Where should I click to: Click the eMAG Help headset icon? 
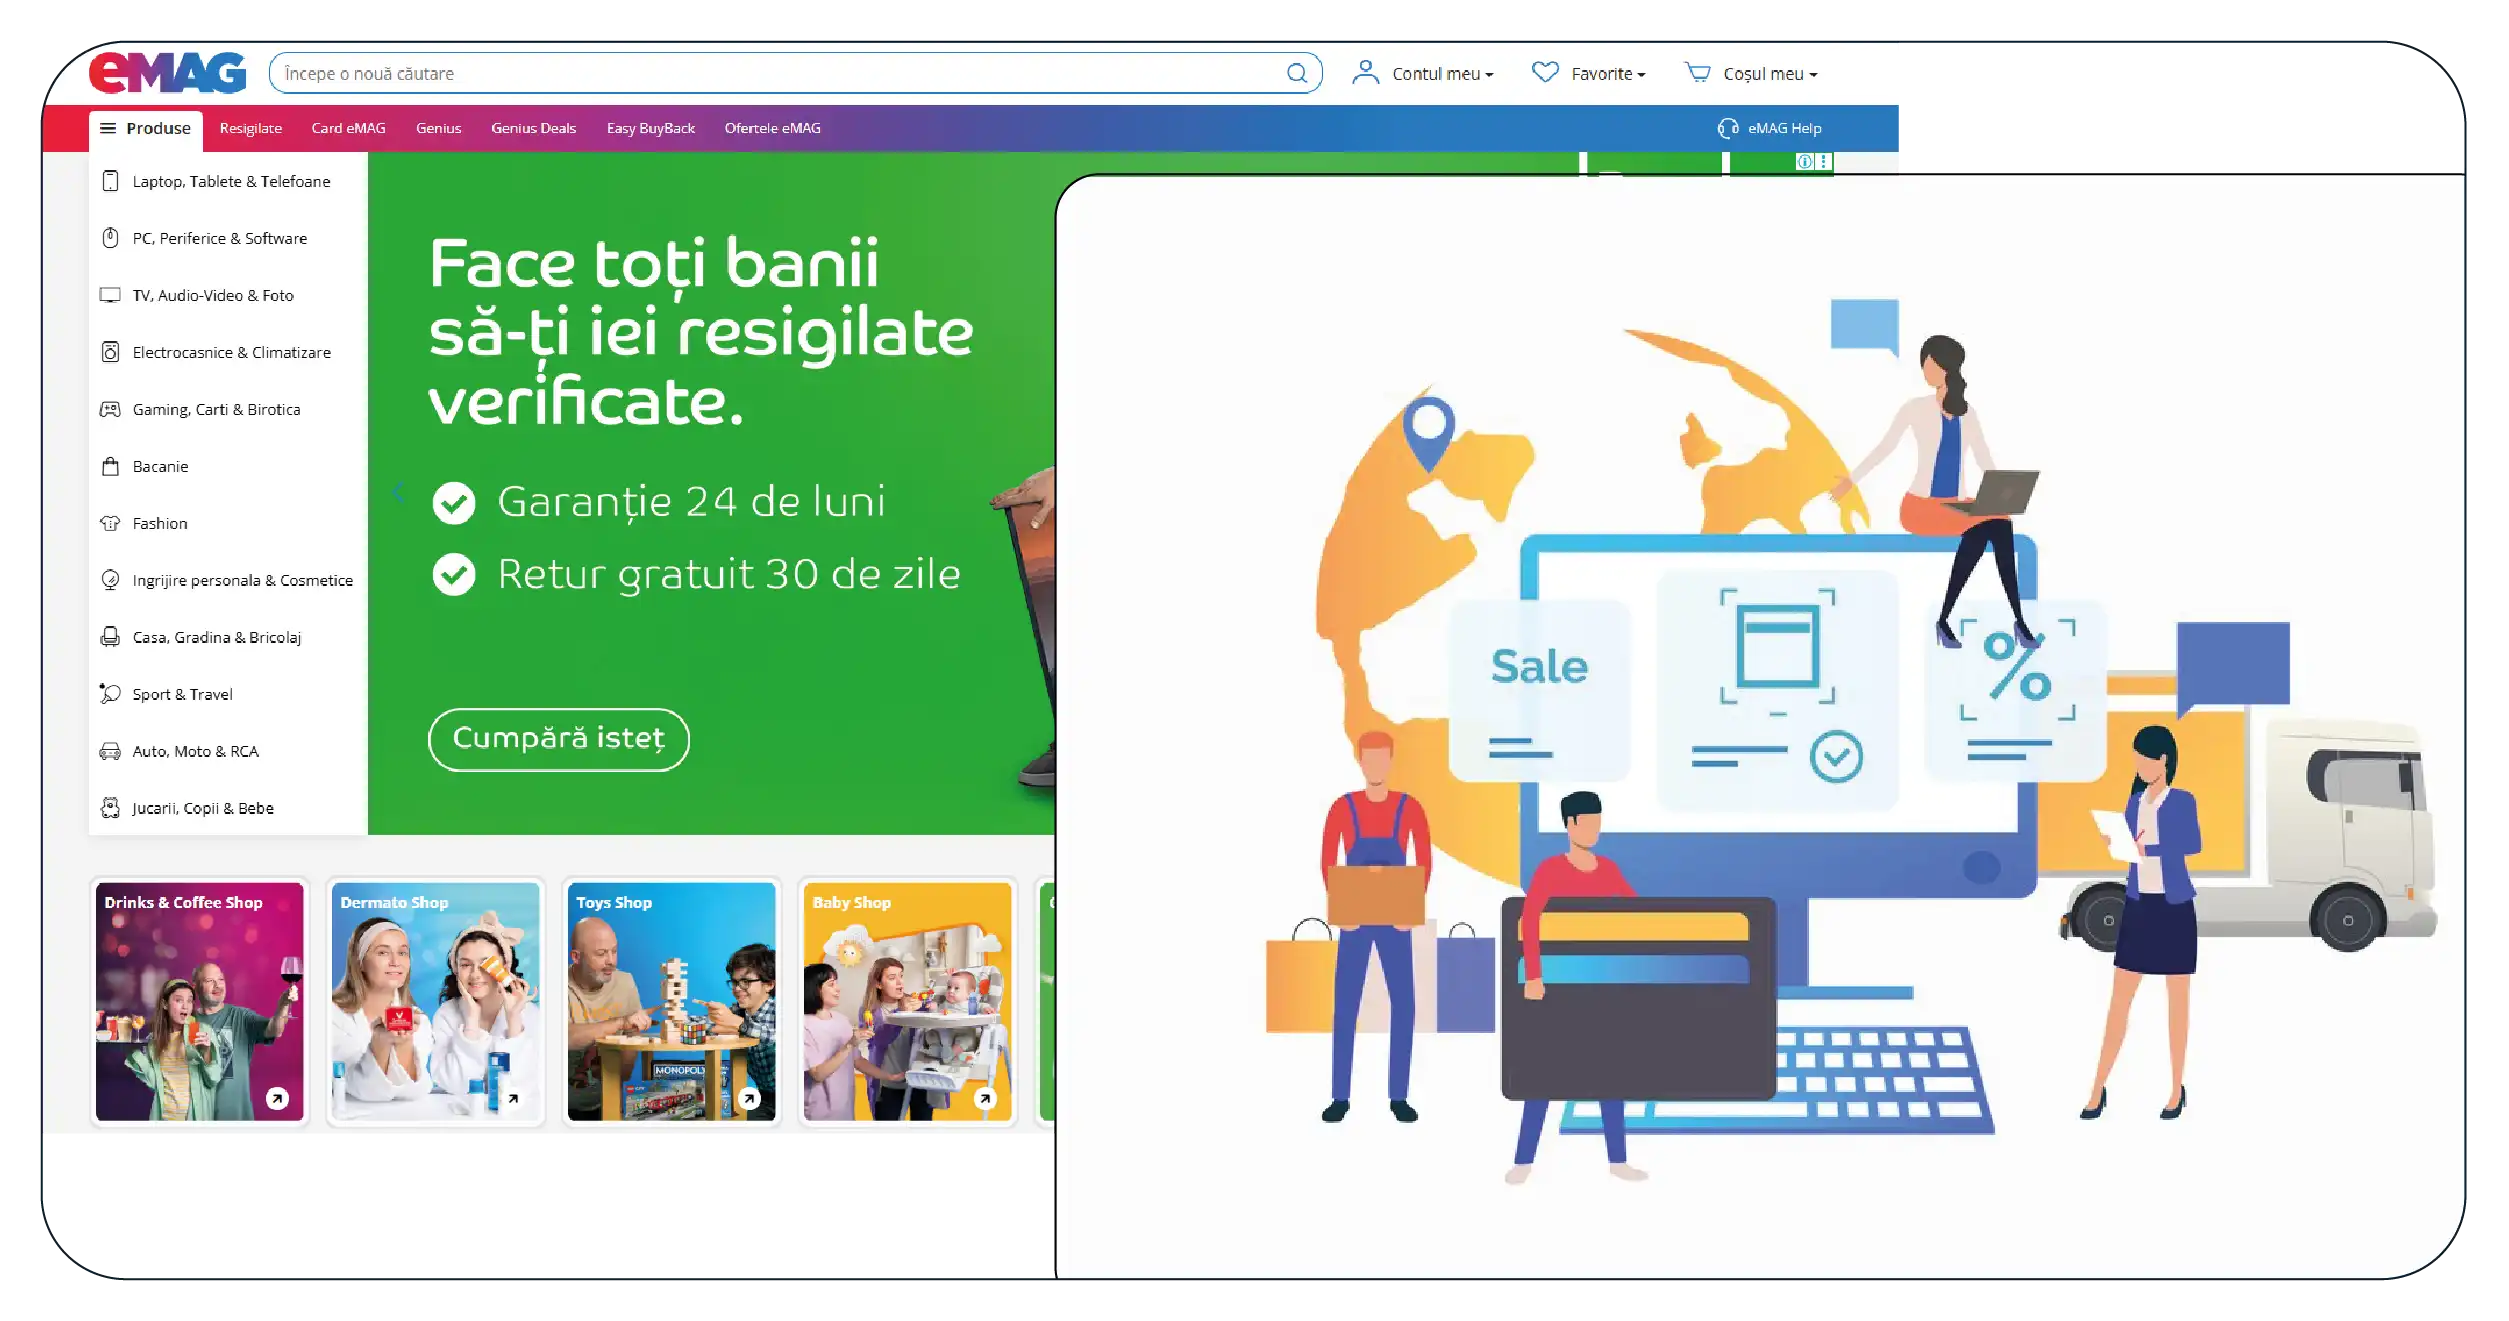pyautogui.click(x=1727, y=128)
